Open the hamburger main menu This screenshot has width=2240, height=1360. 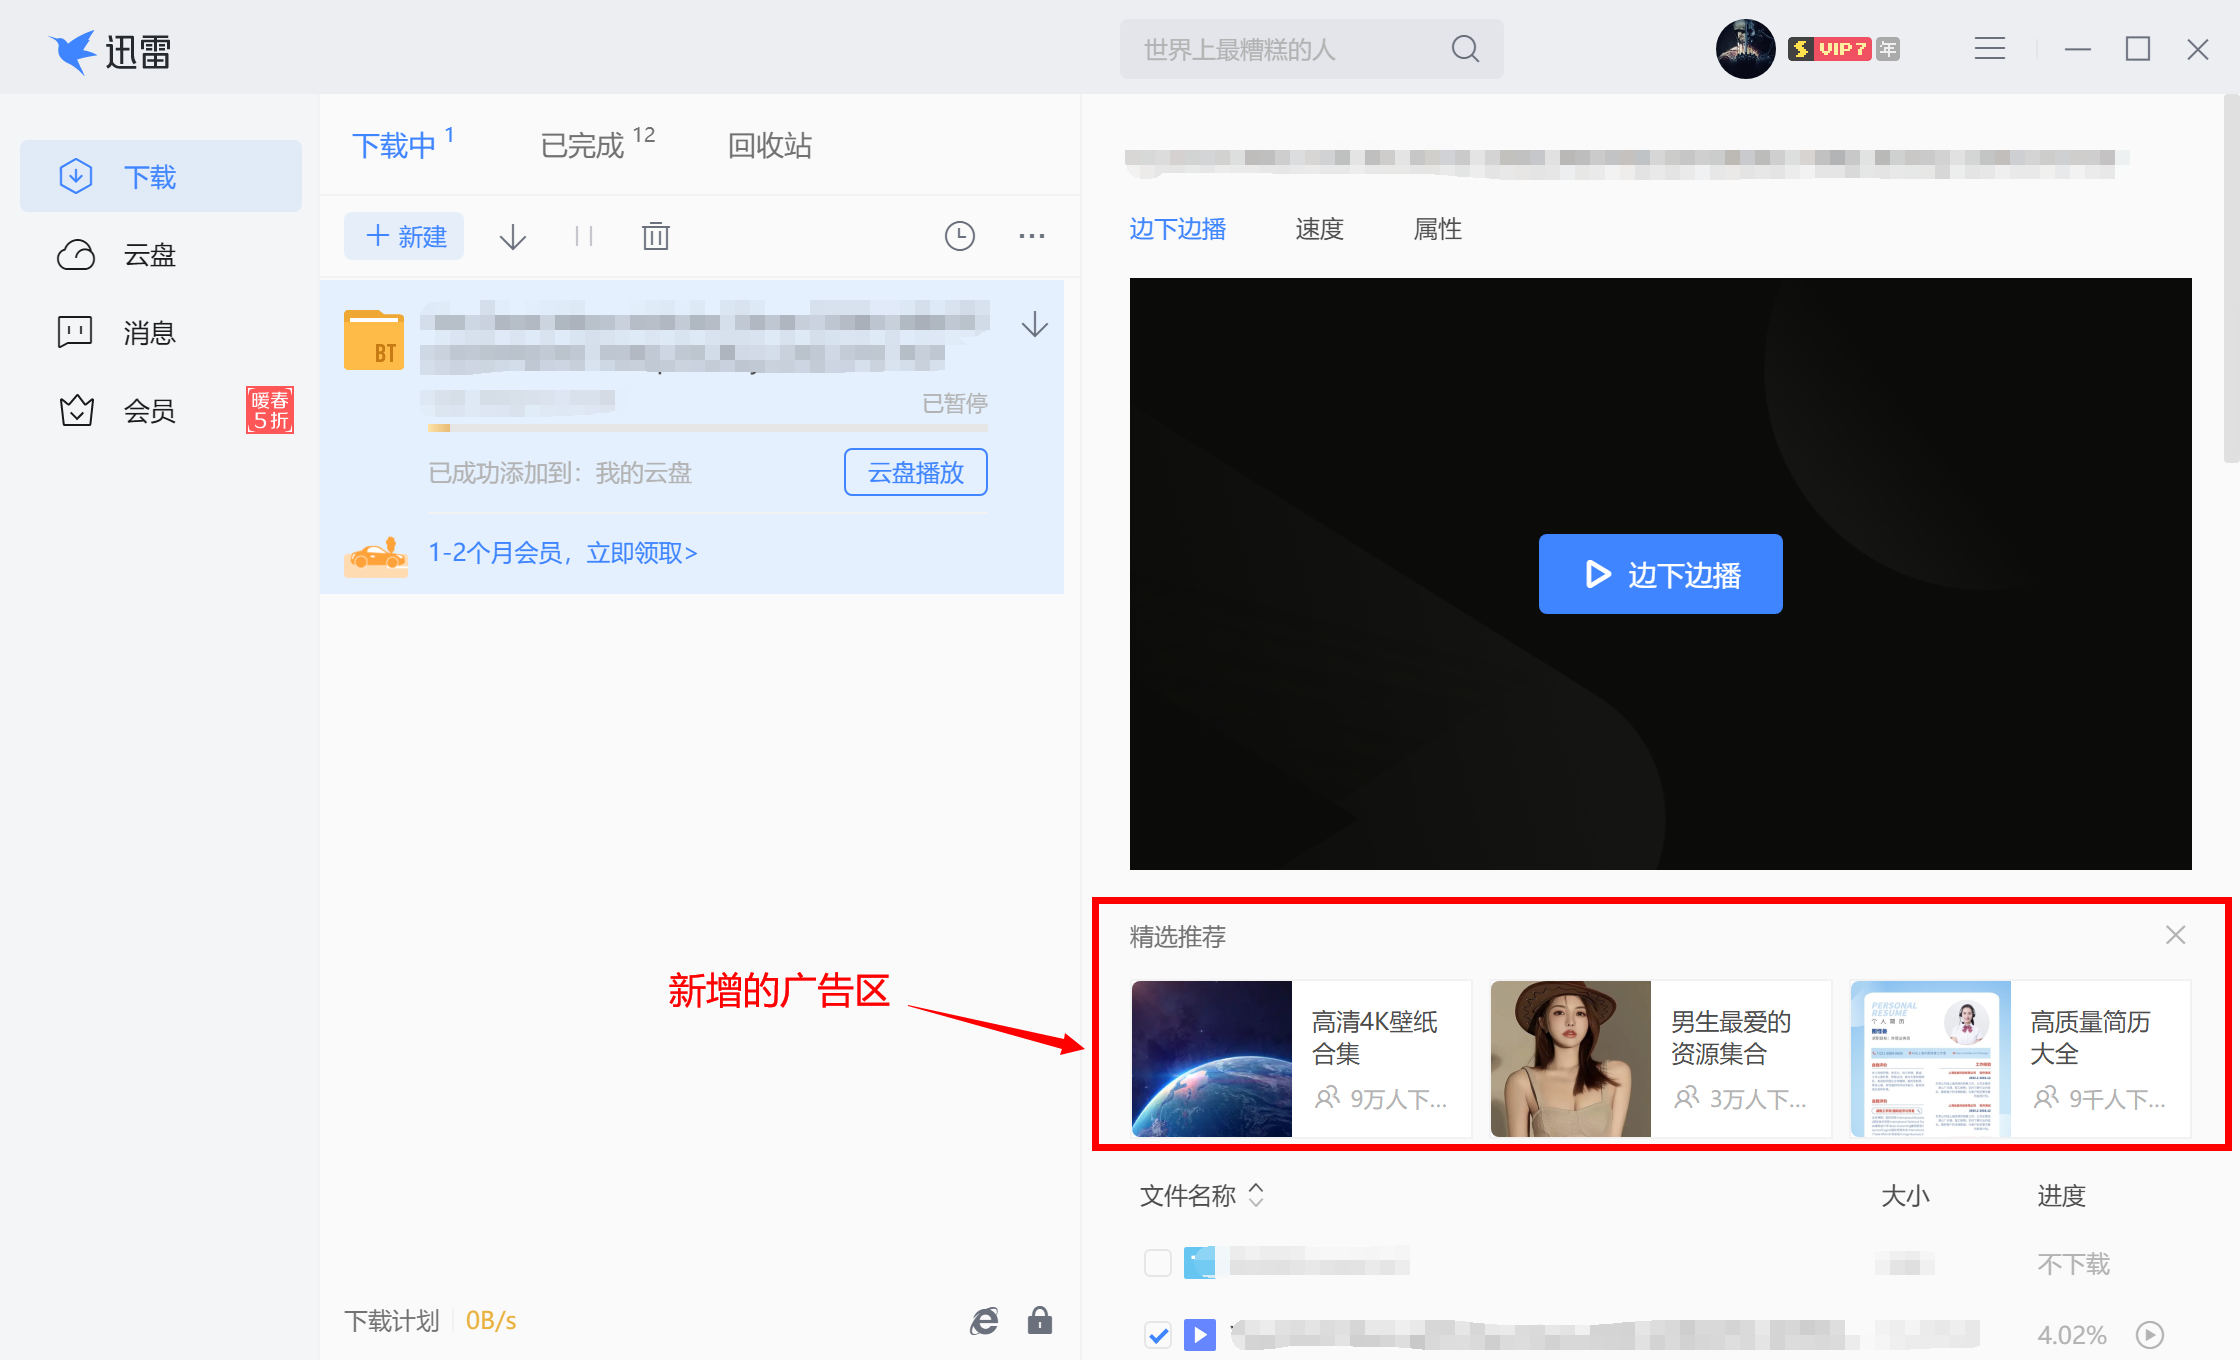tap(1989, 48)
